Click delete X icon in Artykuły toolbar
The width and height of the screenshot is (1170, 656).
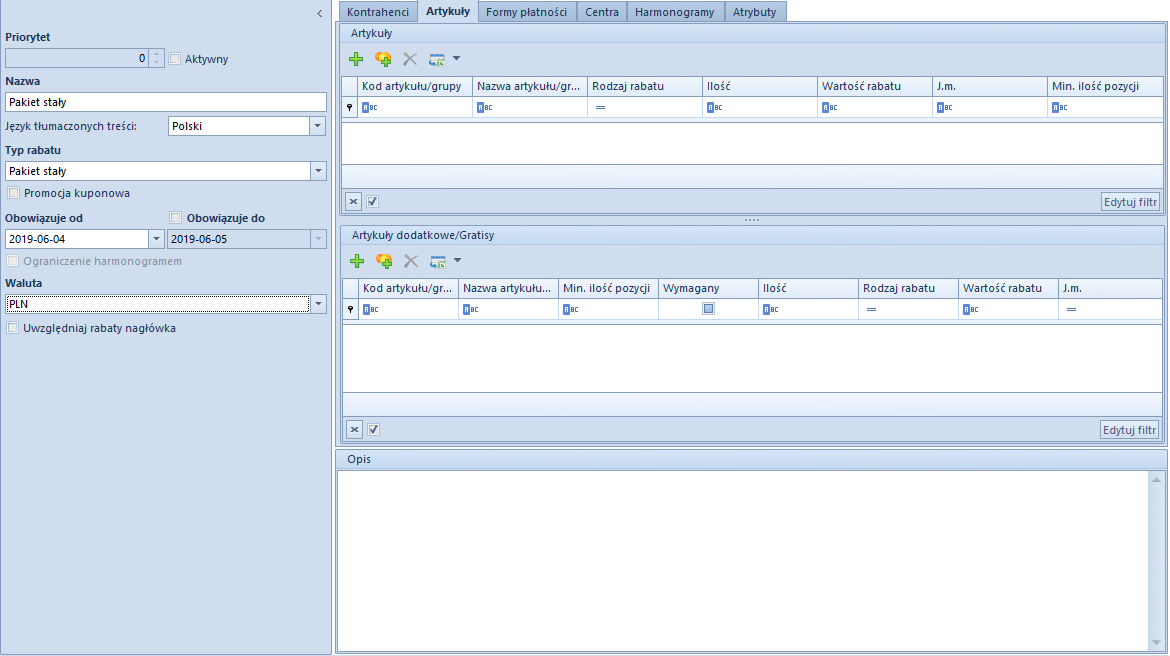(410, 59)
